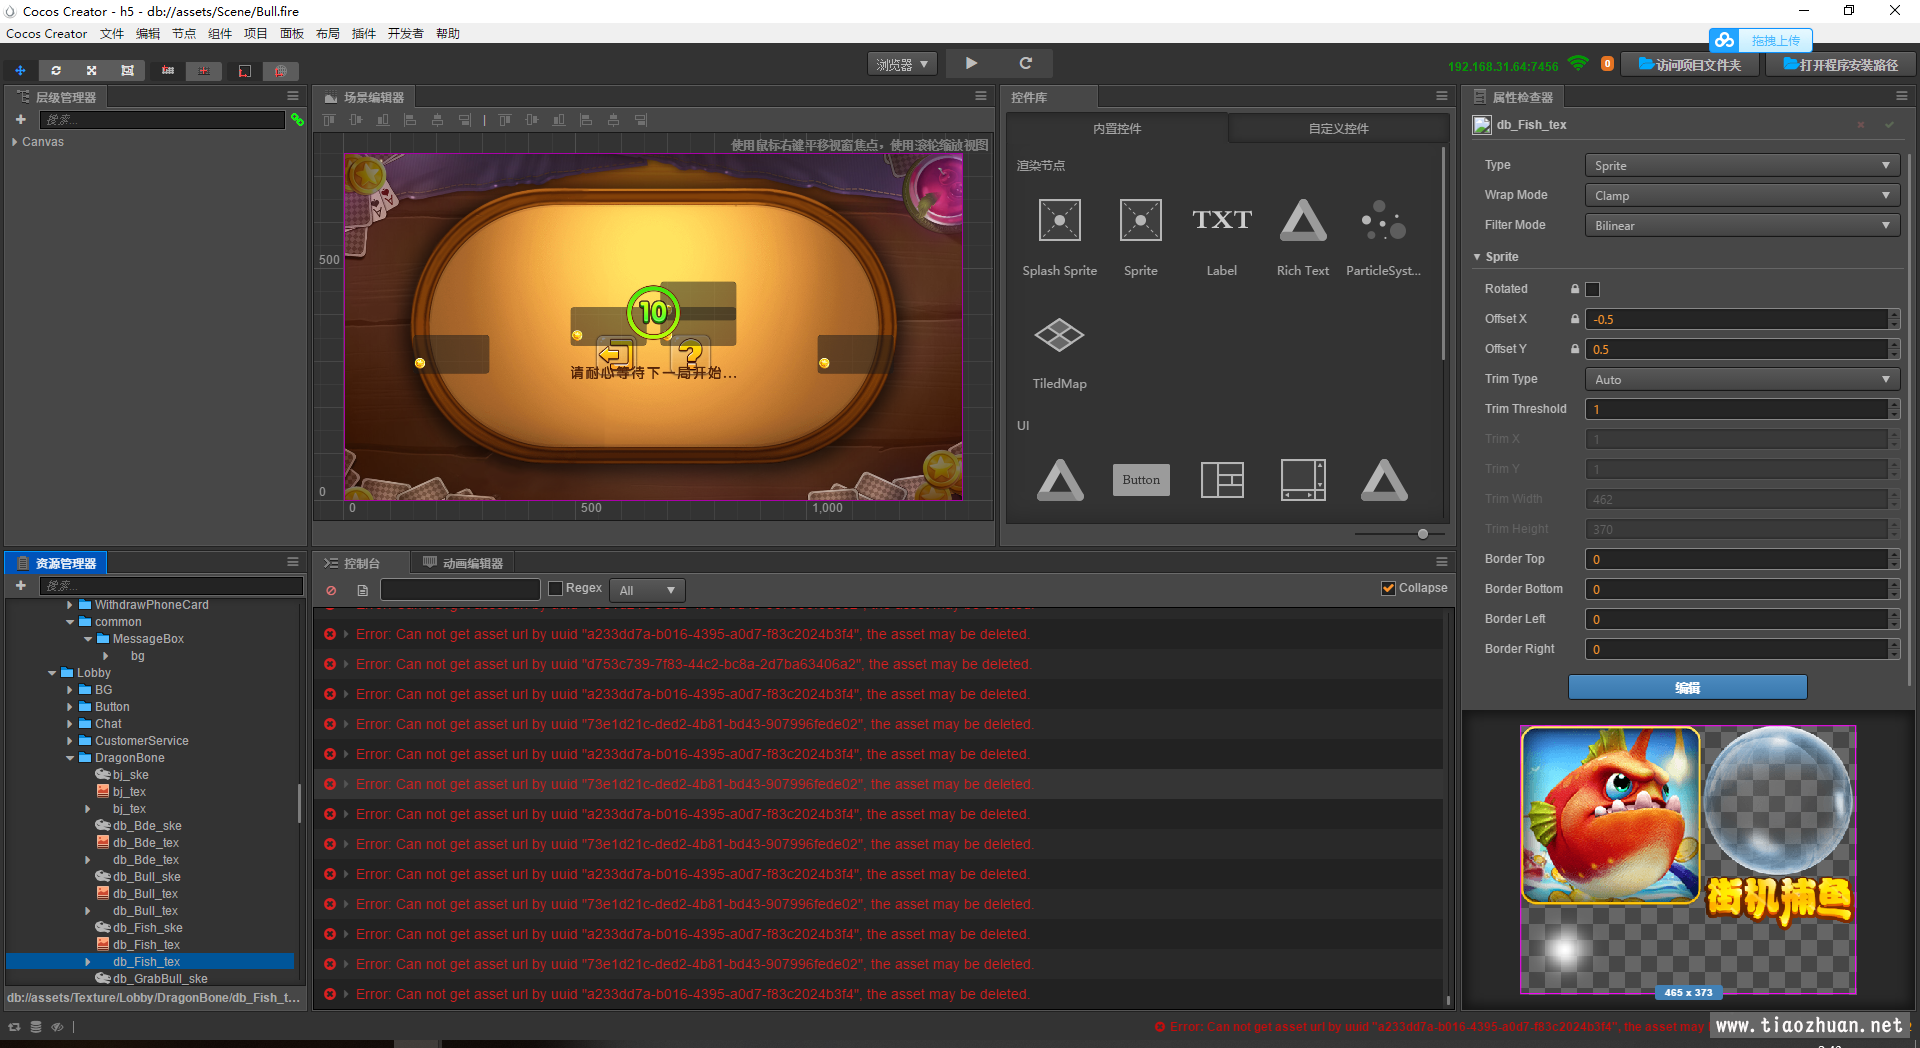Add an asset with assets plus button
The width and height of the screenshot is (1920, 1048).
tap(20, 586)
